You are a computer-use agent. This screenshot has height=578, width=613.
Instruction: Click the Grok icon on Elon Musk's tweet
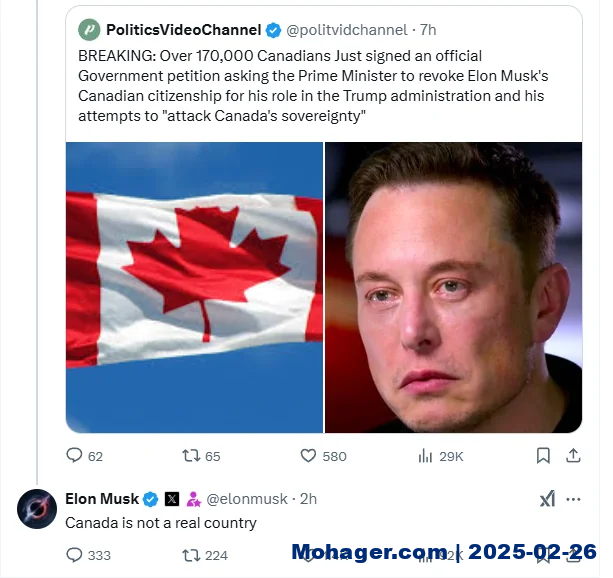click(x=547, y=499)
